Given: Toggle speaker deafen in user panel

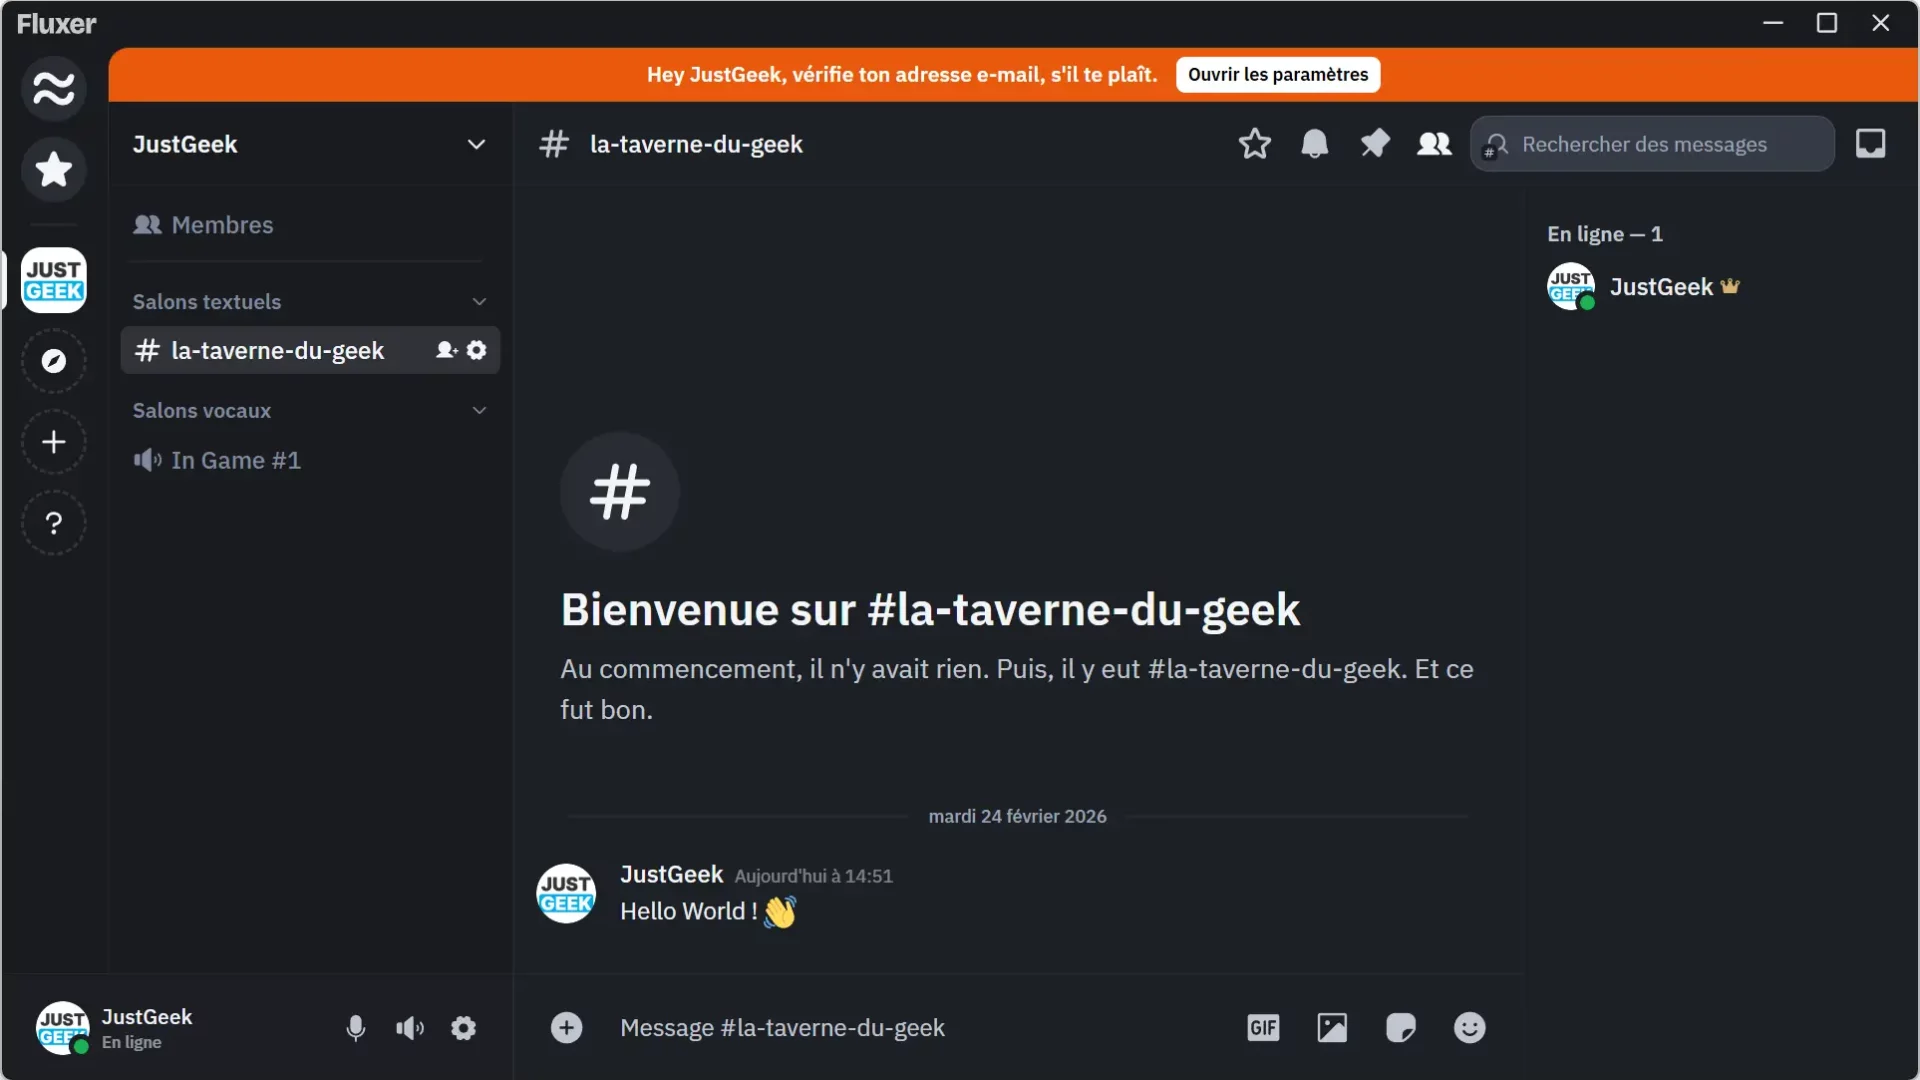Looking at the screenshot, I should [x=410, y=1028].
